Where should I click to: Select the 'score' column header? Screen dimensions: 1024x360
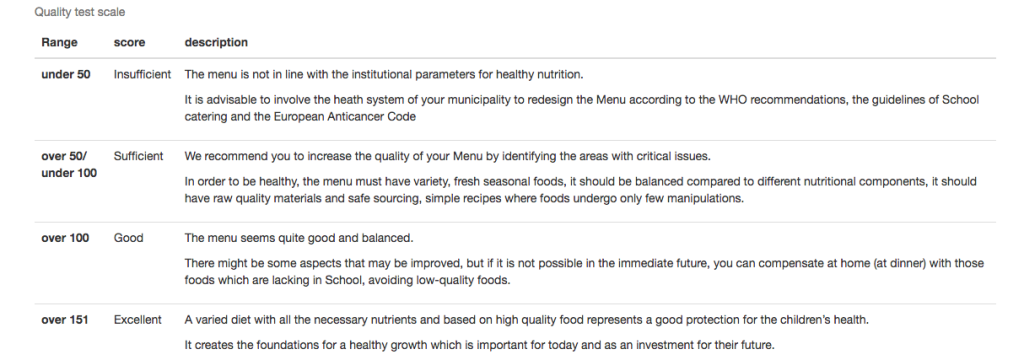tap(129, 42)
